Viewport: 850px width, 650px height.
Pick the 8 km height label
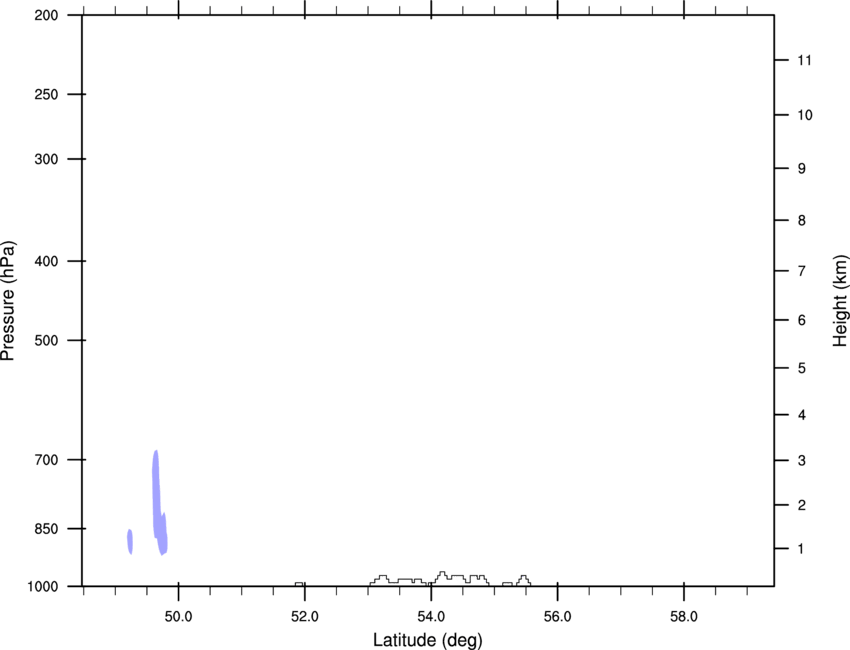tap(801, 220)
